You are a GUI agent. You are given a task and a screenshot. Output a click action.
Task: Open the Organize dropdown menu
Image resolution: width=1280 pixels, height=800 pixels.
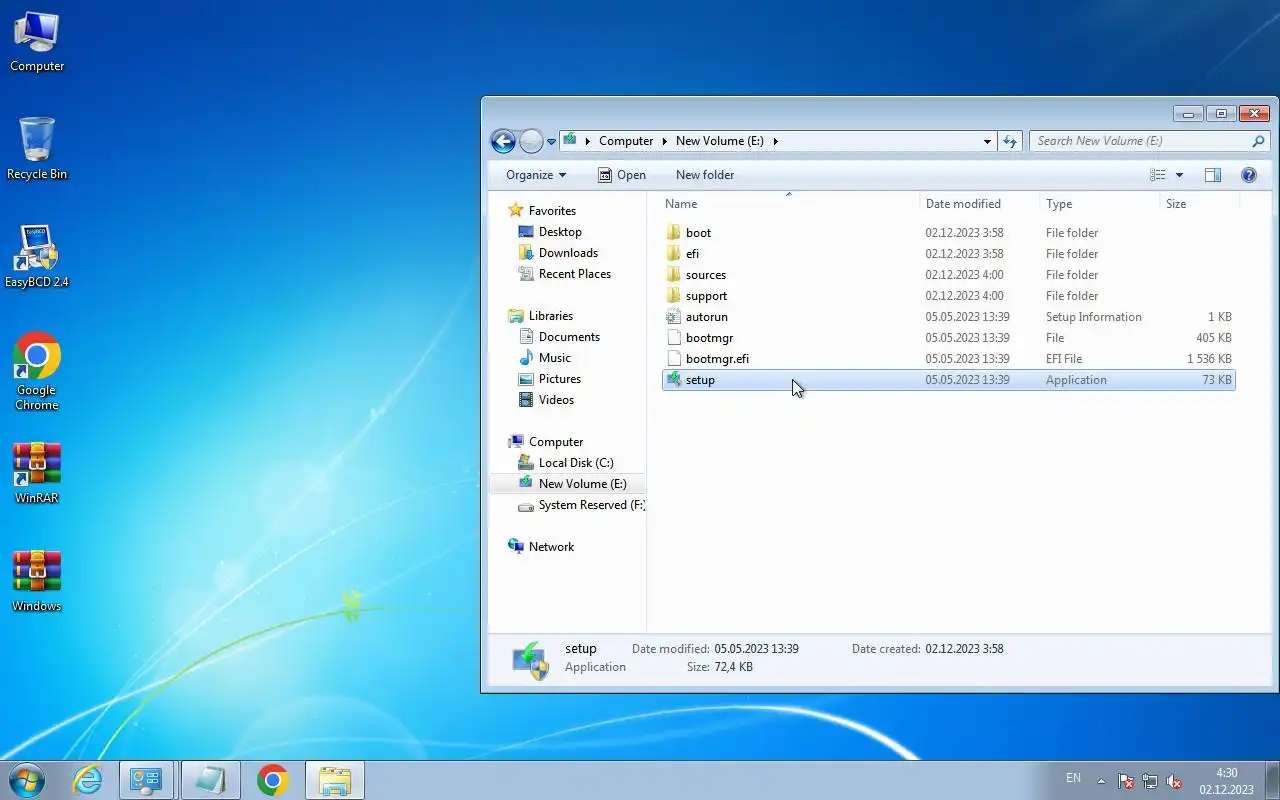click(x=536, y=175)
